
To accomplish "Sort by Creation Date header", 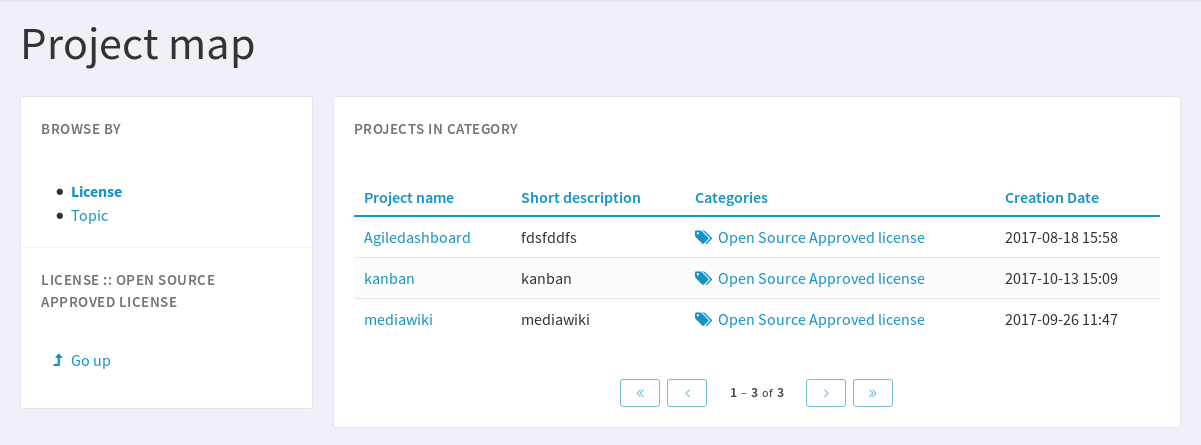I will tap(1051, 198).
